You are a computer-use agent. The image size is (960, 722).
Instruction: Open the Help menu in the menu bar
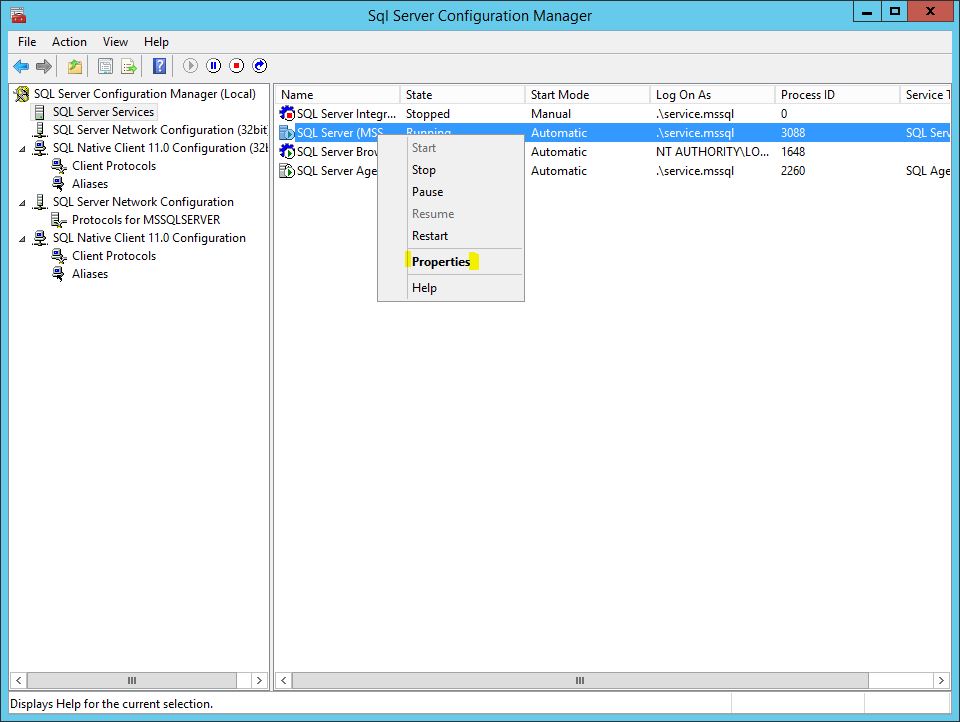(156, 42)
